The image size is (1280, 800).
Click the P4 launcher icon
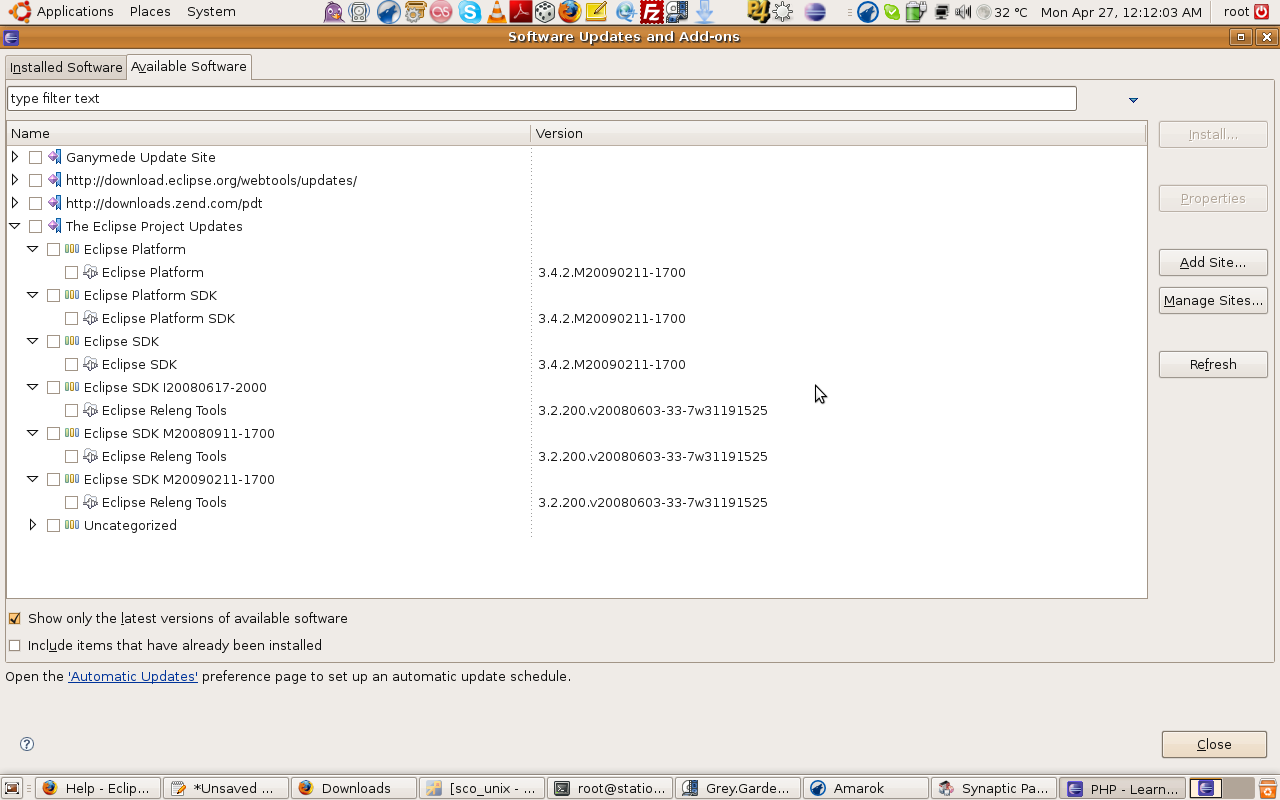758,12
